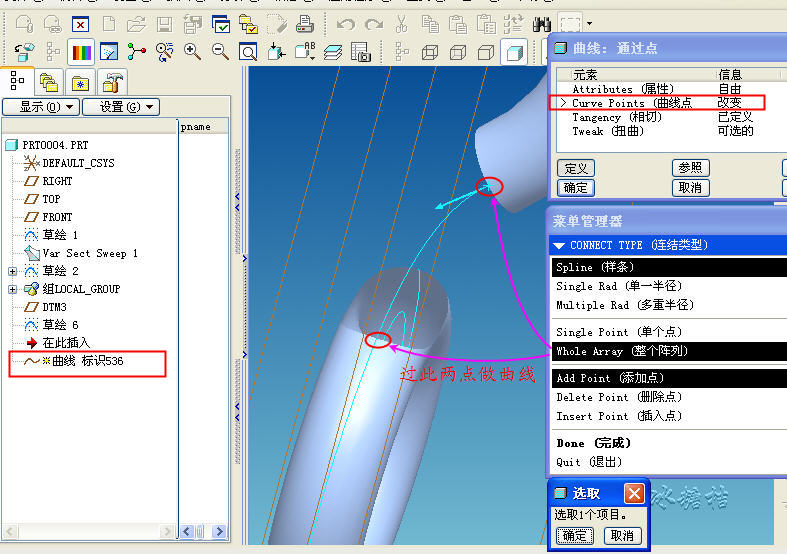Click the Refit zoom window icon

(248, 52)
